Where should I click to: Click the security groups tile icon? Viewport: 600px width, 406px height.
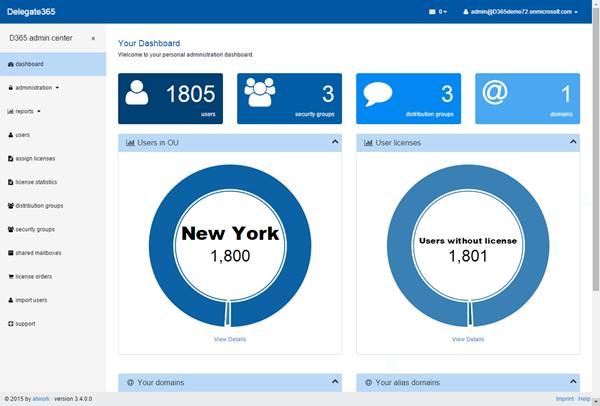(x=259, y=93)
